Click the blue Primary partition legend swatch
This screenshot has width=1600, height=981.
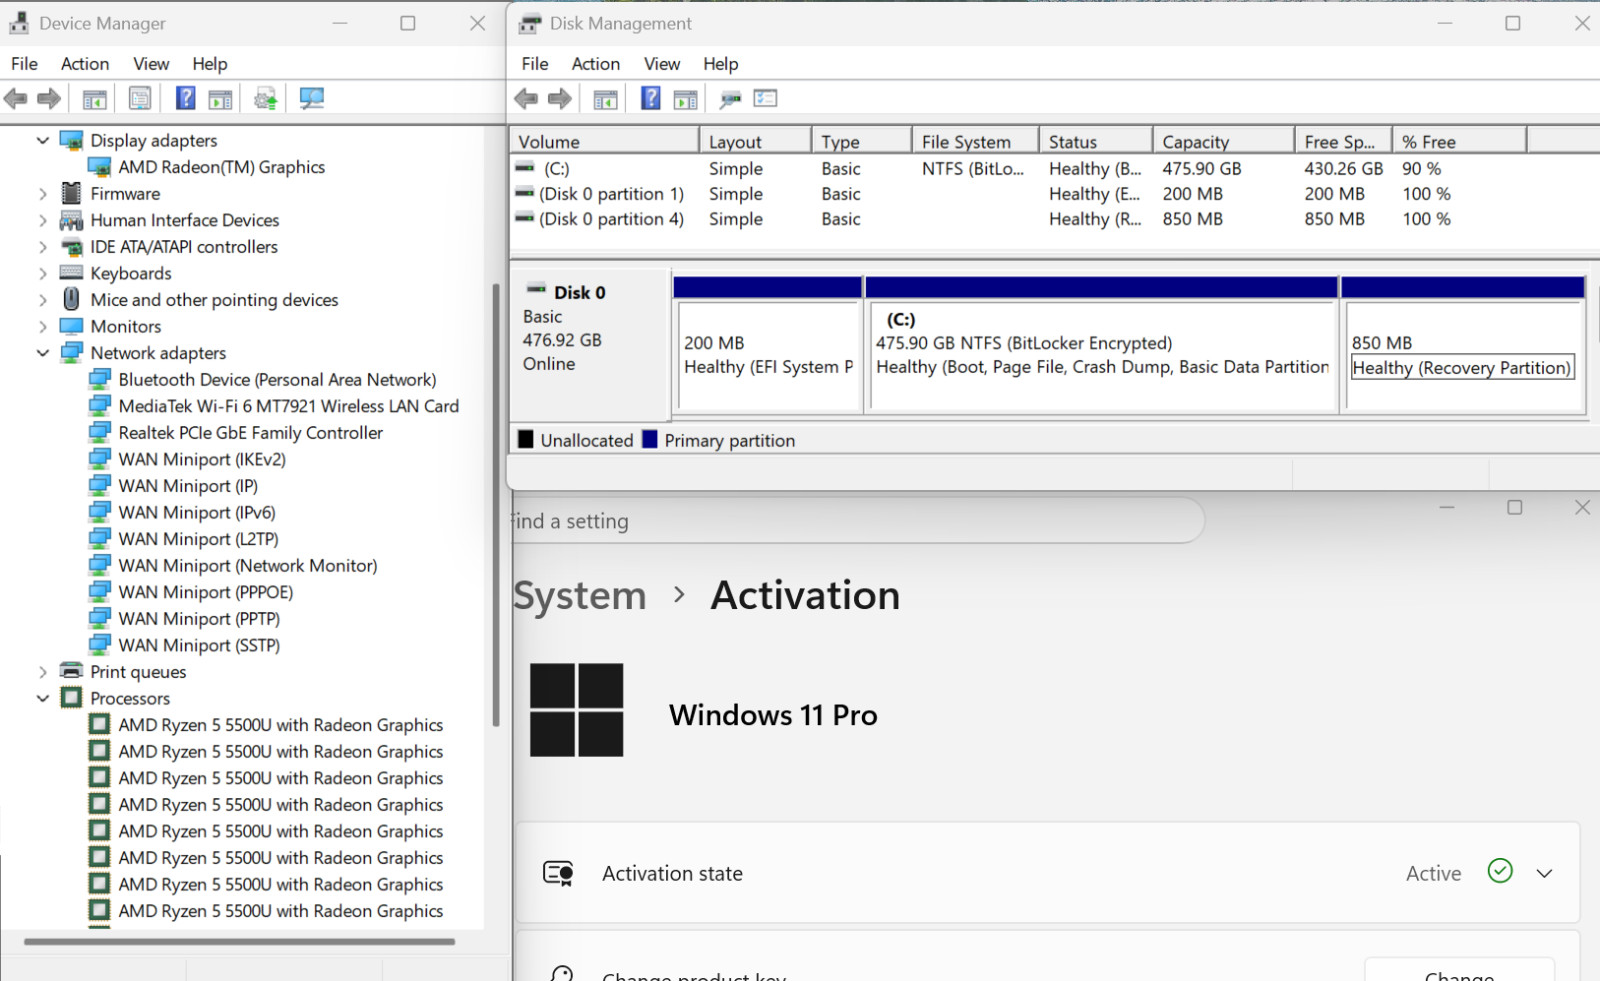[650, 439]
